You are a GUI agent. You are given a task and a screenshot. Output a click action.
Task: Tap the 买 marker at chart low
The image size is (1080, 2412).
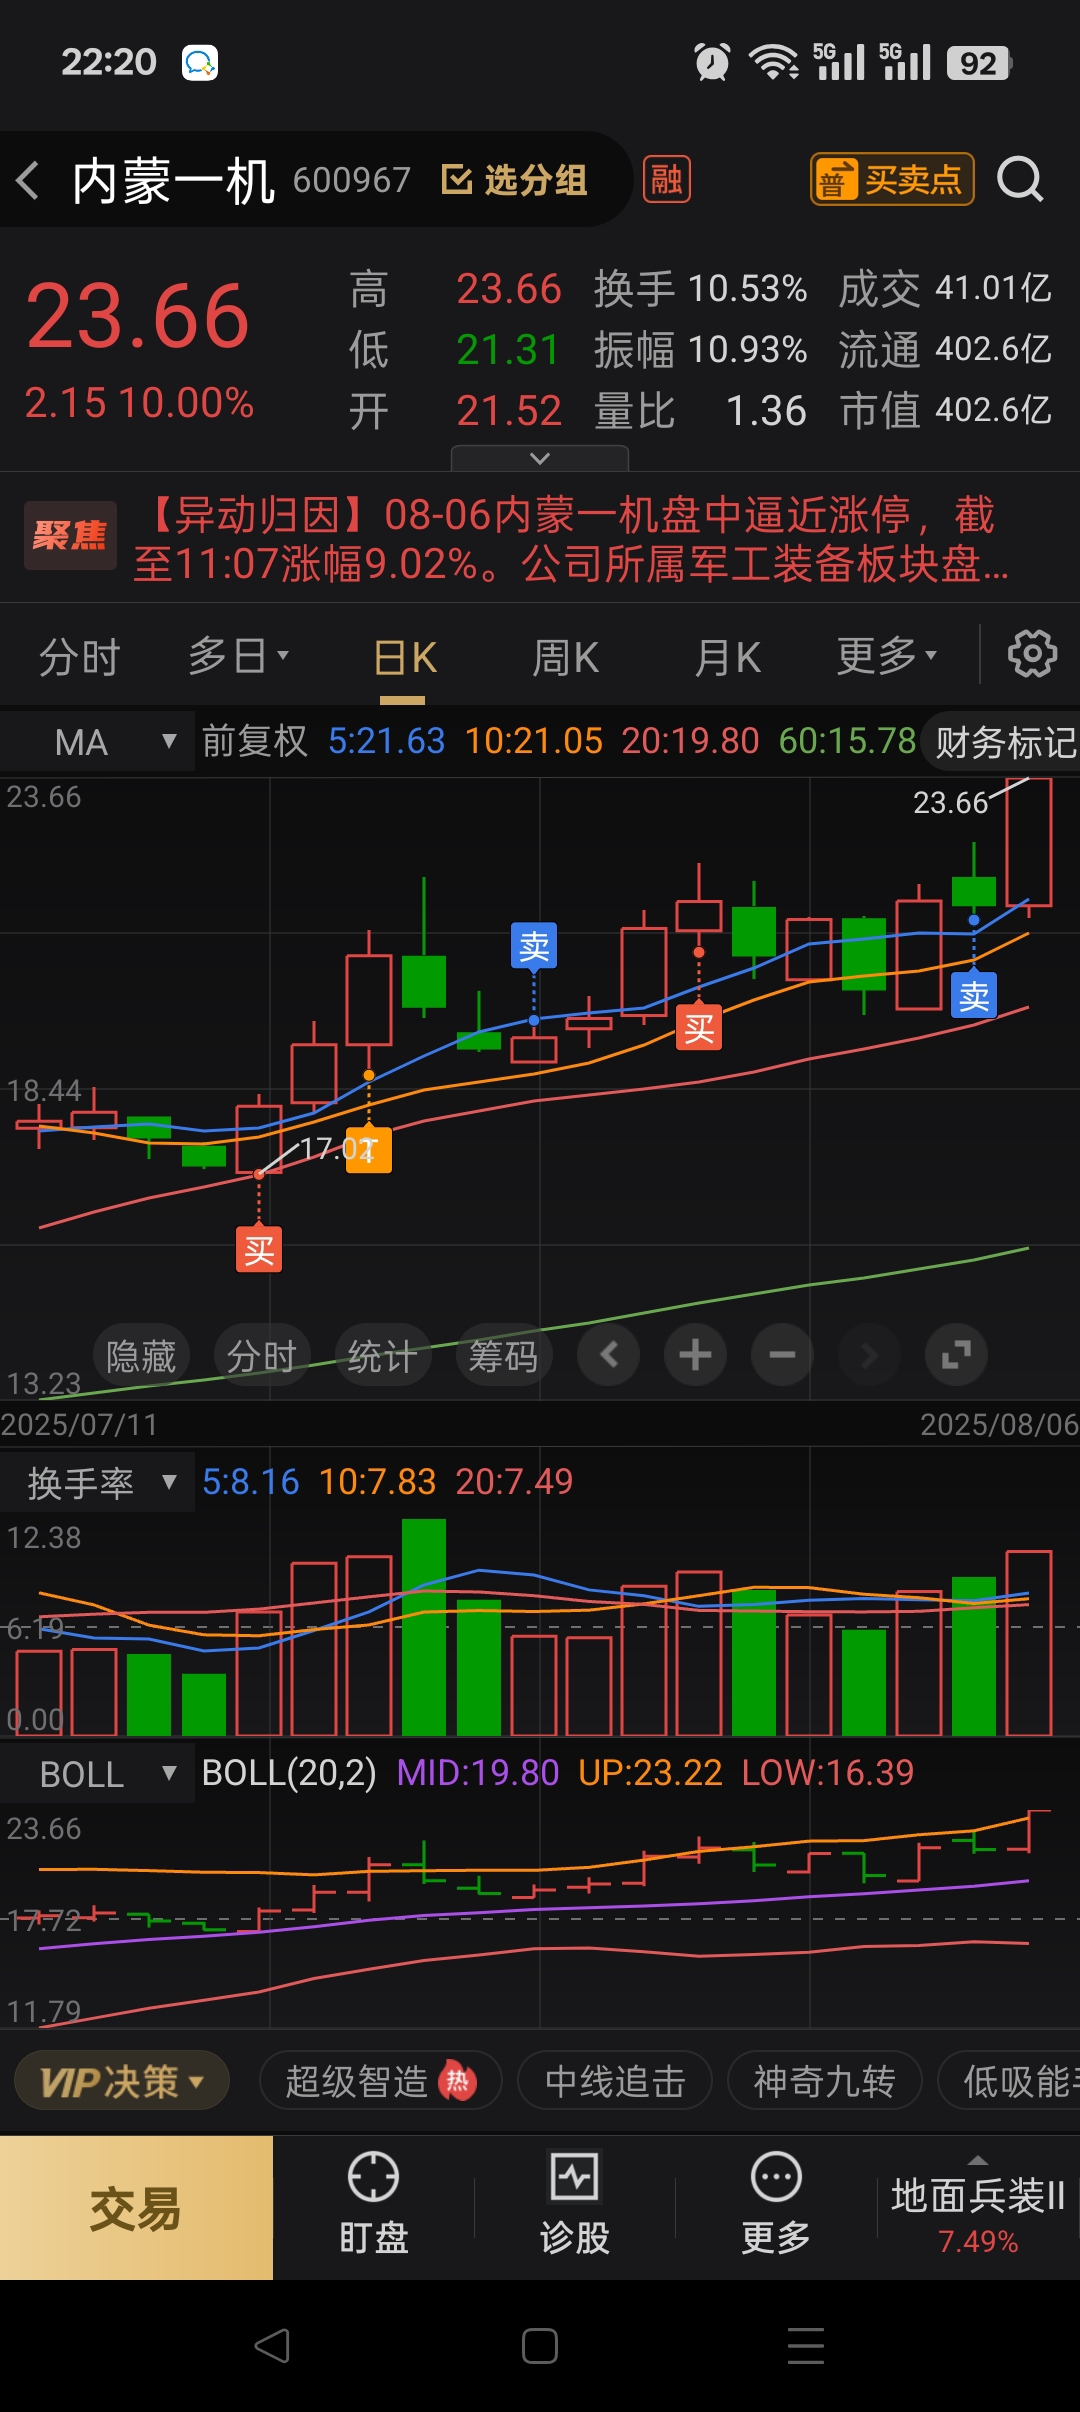coord(259,1249)
